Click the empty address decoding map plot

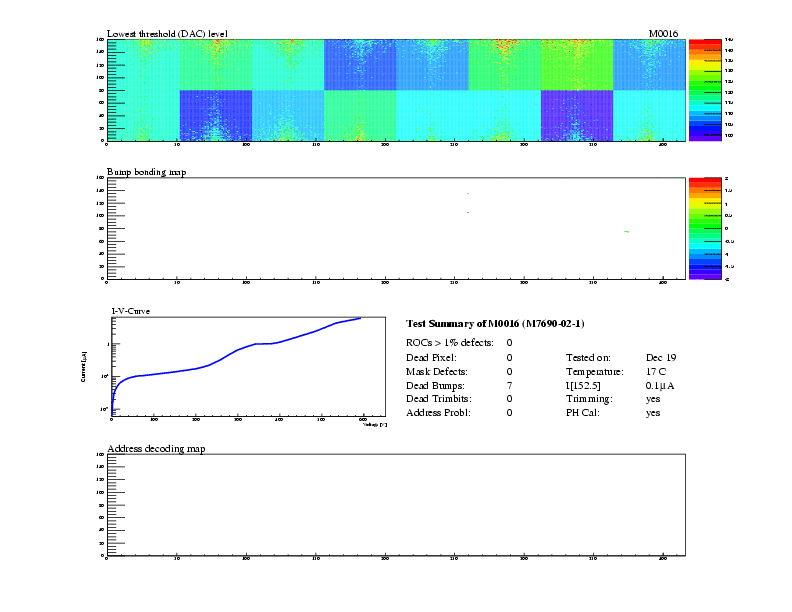pyautogui.click(x=395, y=505)
